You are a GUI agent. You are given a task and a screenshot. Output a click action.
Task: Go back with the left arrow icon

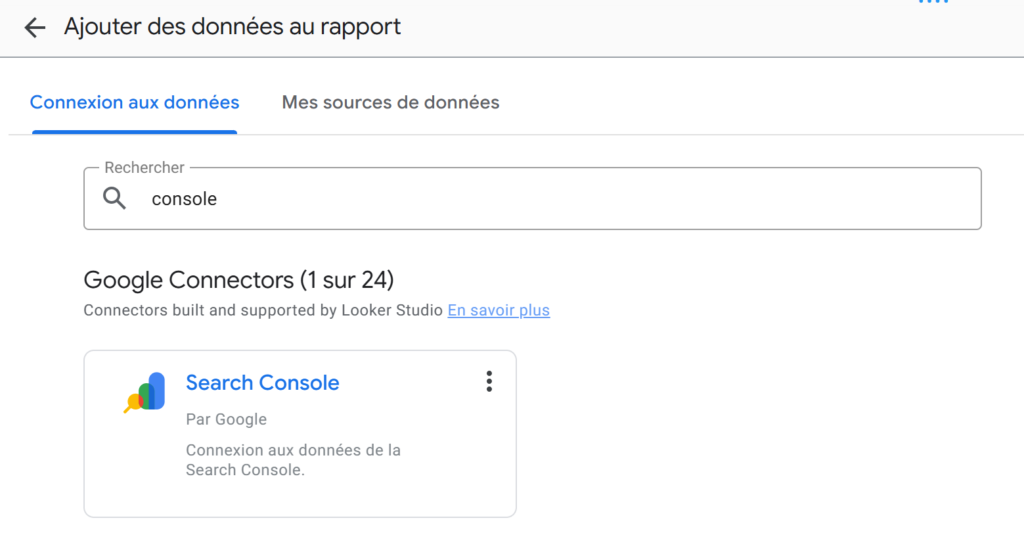coord(35,27)
